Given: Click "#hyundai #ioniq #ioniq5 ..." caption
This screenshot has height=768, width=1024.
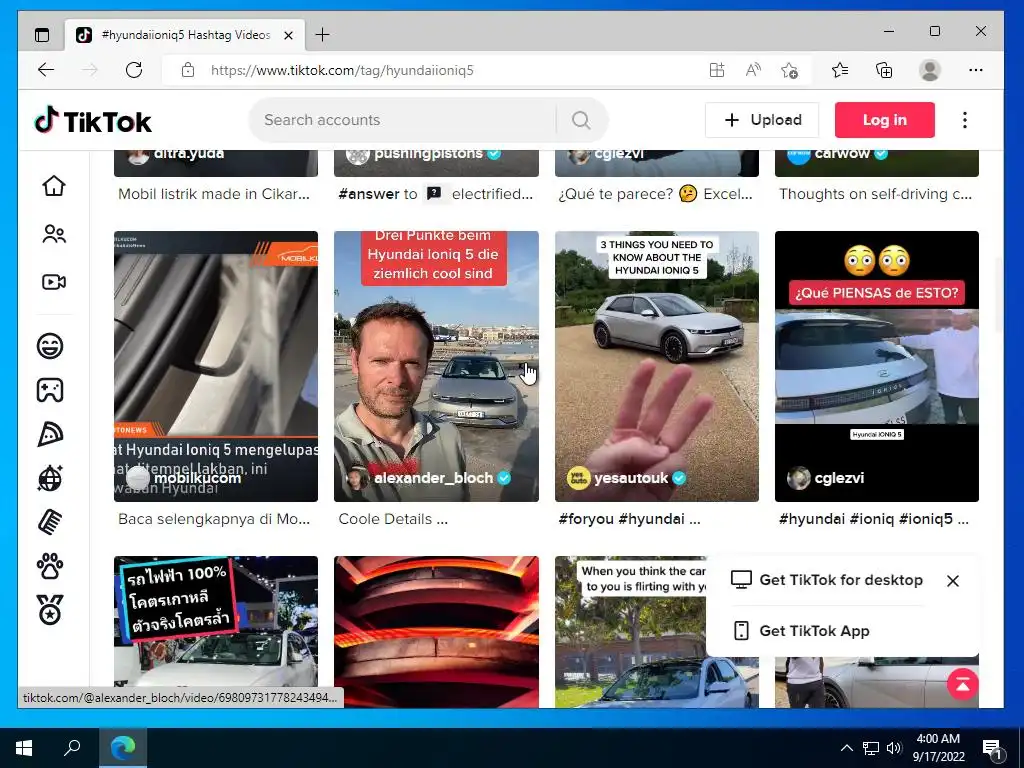Looking at the screenshot, I should (x=874, y=519).
